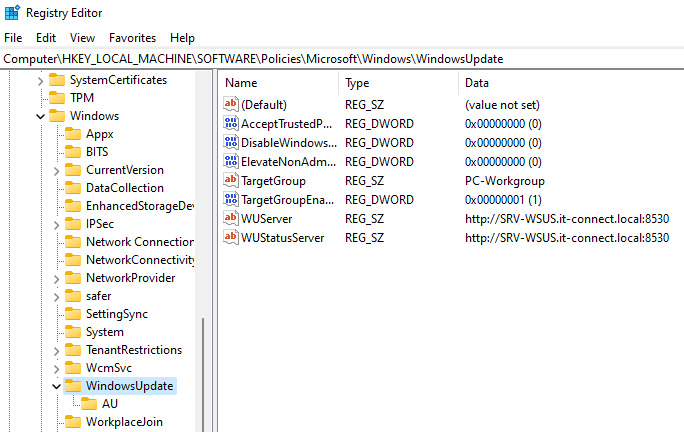Expand the SystemCertificates key

coord(40,80)
